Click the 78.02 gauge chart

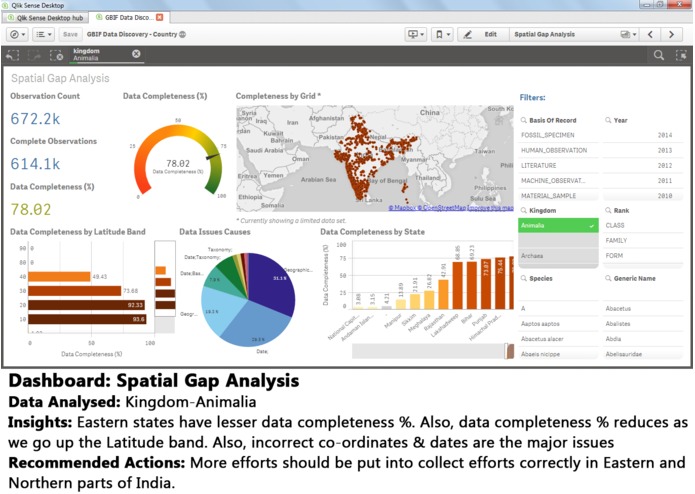click(178, 159)
